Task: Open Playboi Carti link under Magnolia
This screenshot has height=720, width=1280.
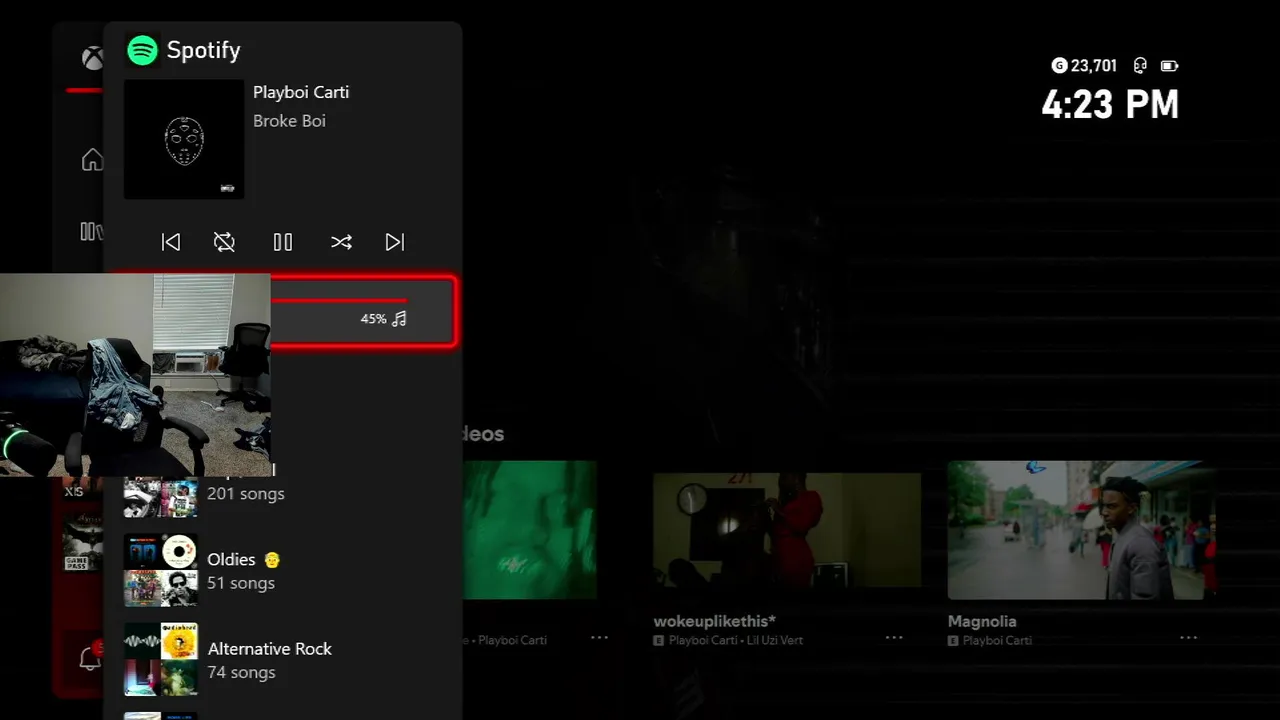Action: [x=997, y=640]
